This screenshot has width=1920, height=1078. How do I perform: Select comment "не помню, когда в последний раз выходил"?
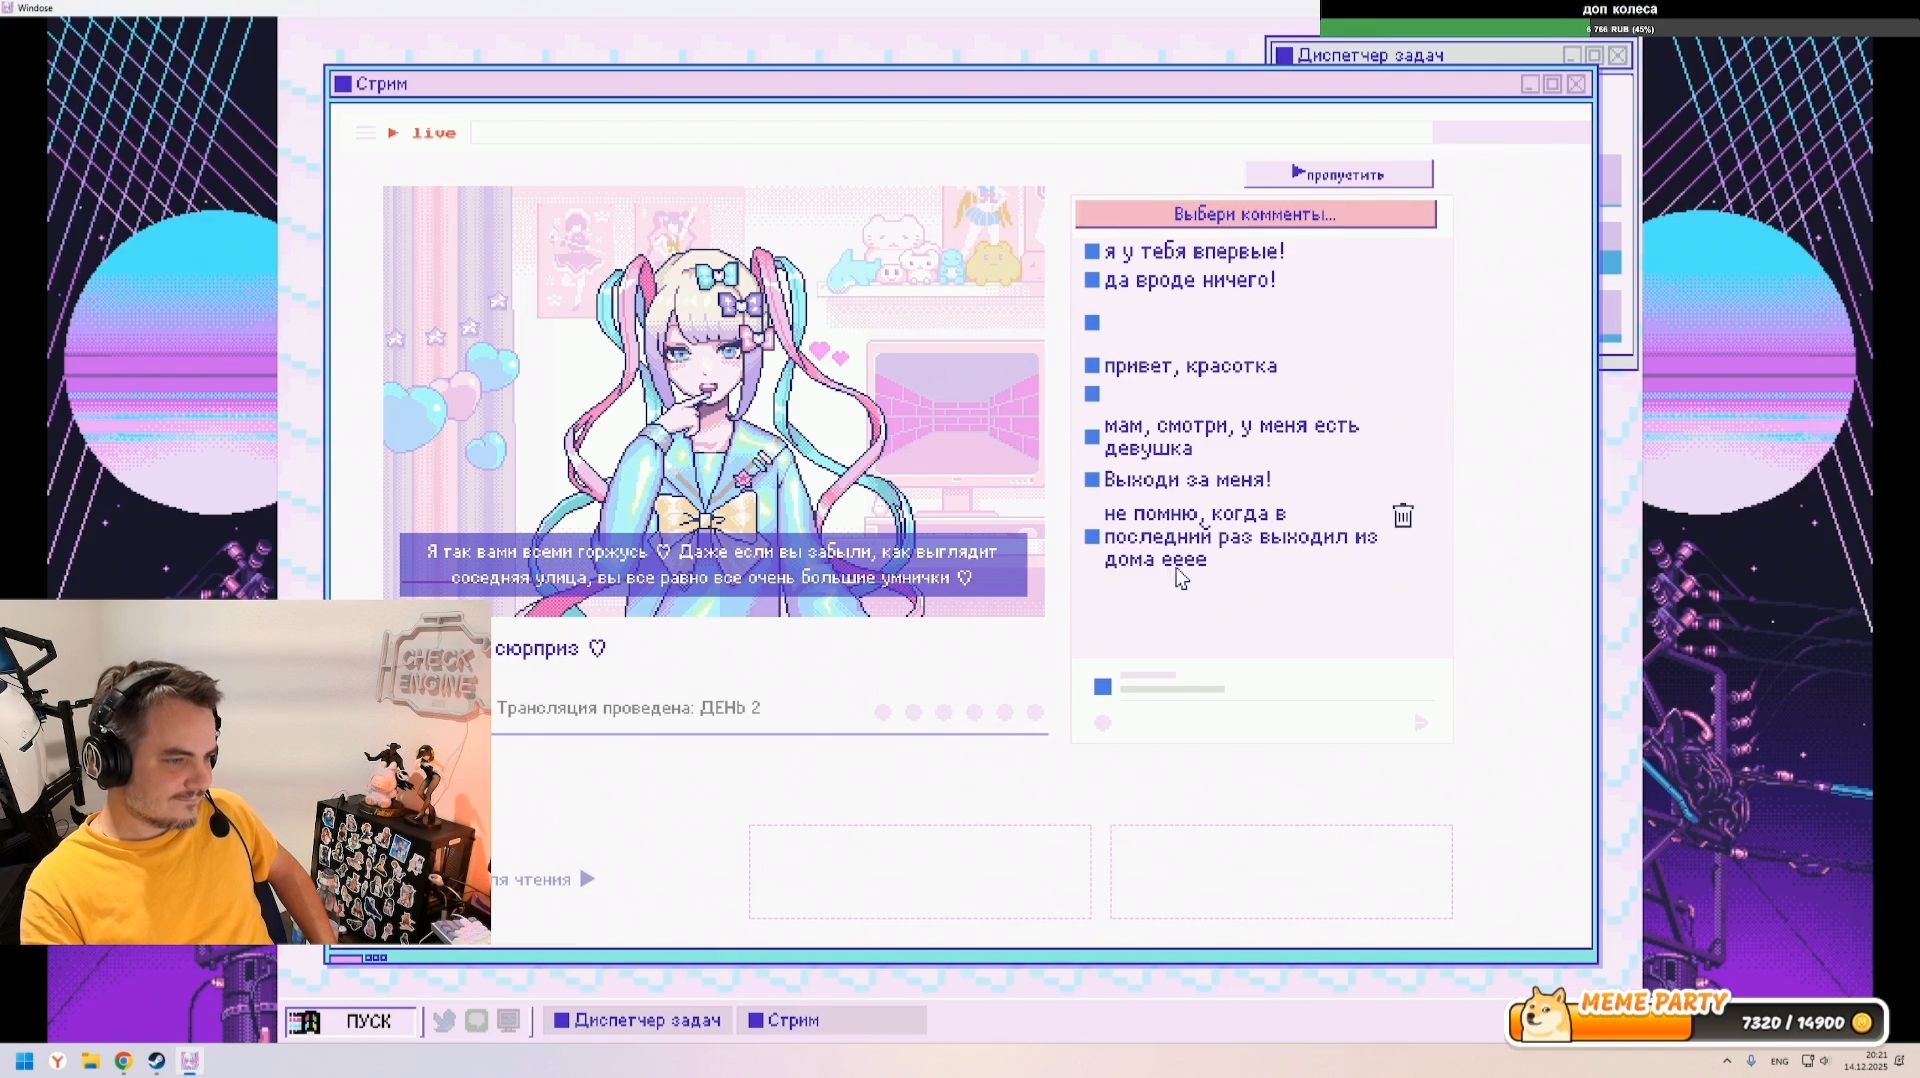point(1231,537)
